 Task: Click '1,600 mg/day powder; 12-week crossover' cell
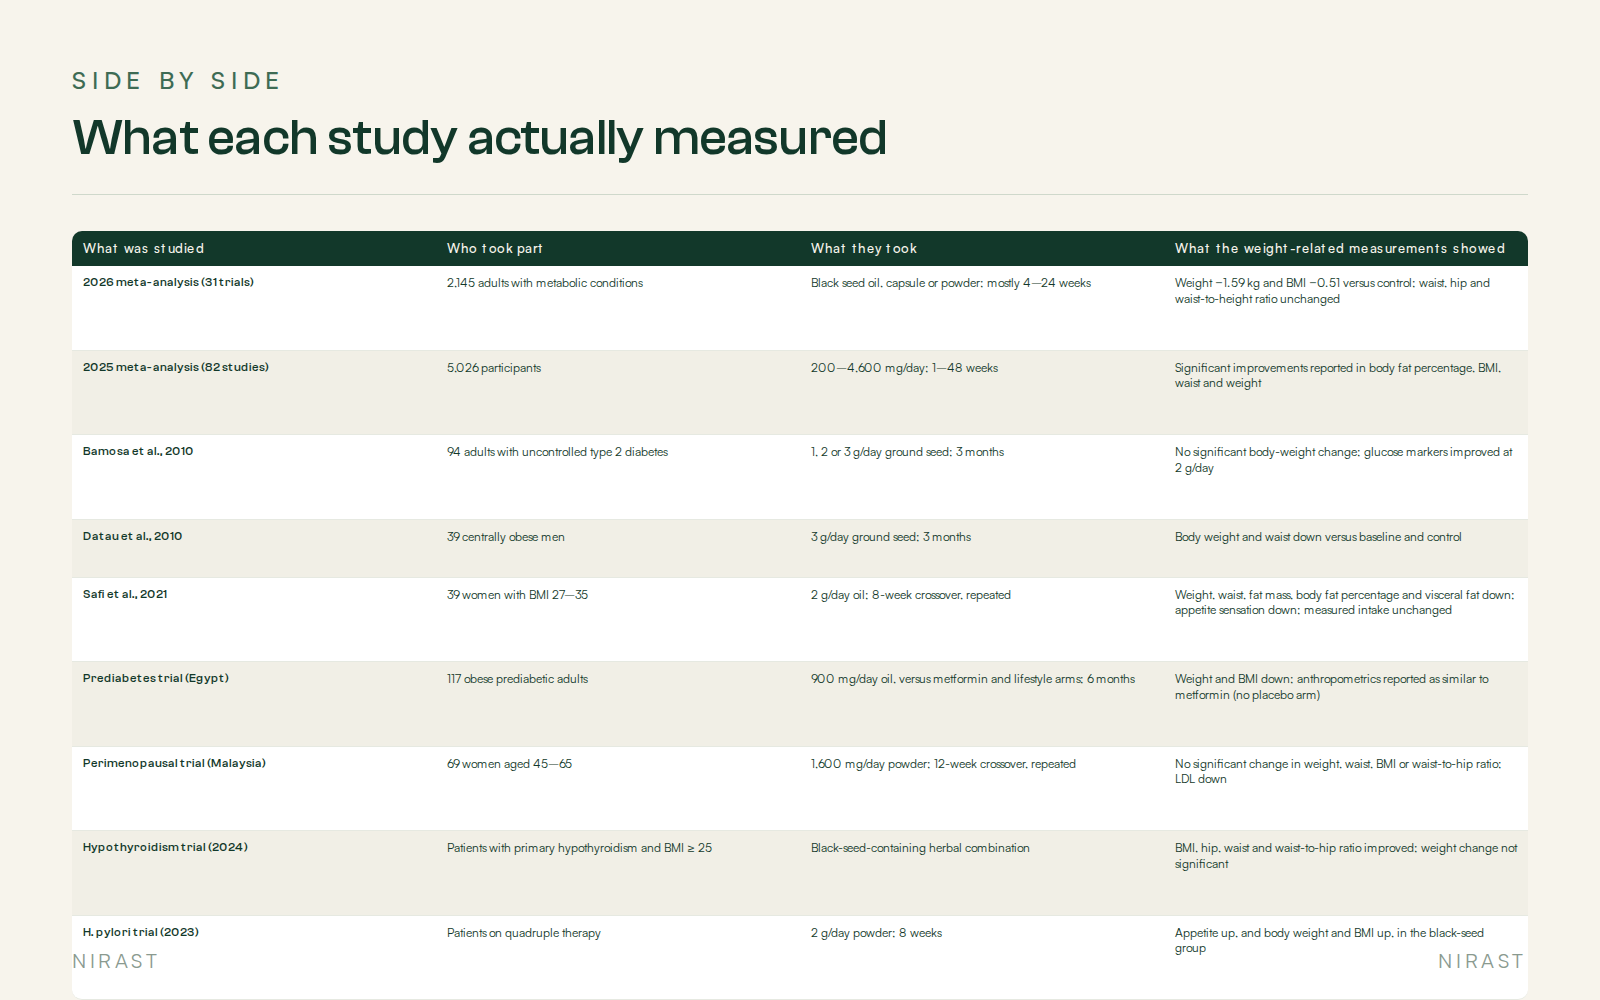pyautogui.click(x=943, y=764)
